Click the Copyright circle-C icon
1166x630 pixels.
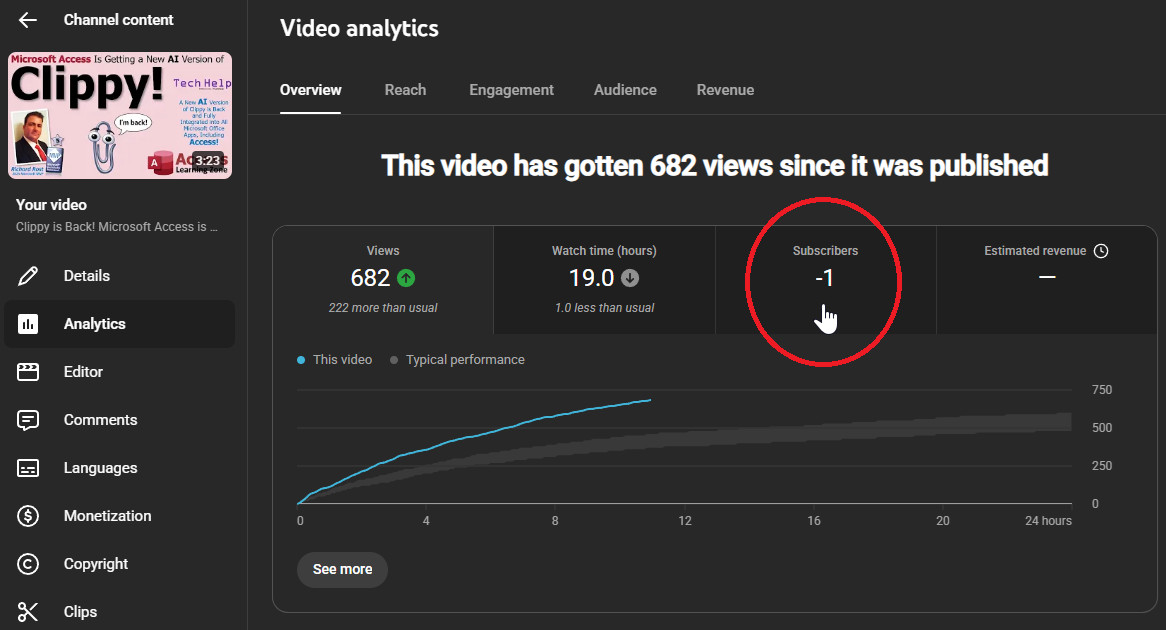tap(28, 564)
